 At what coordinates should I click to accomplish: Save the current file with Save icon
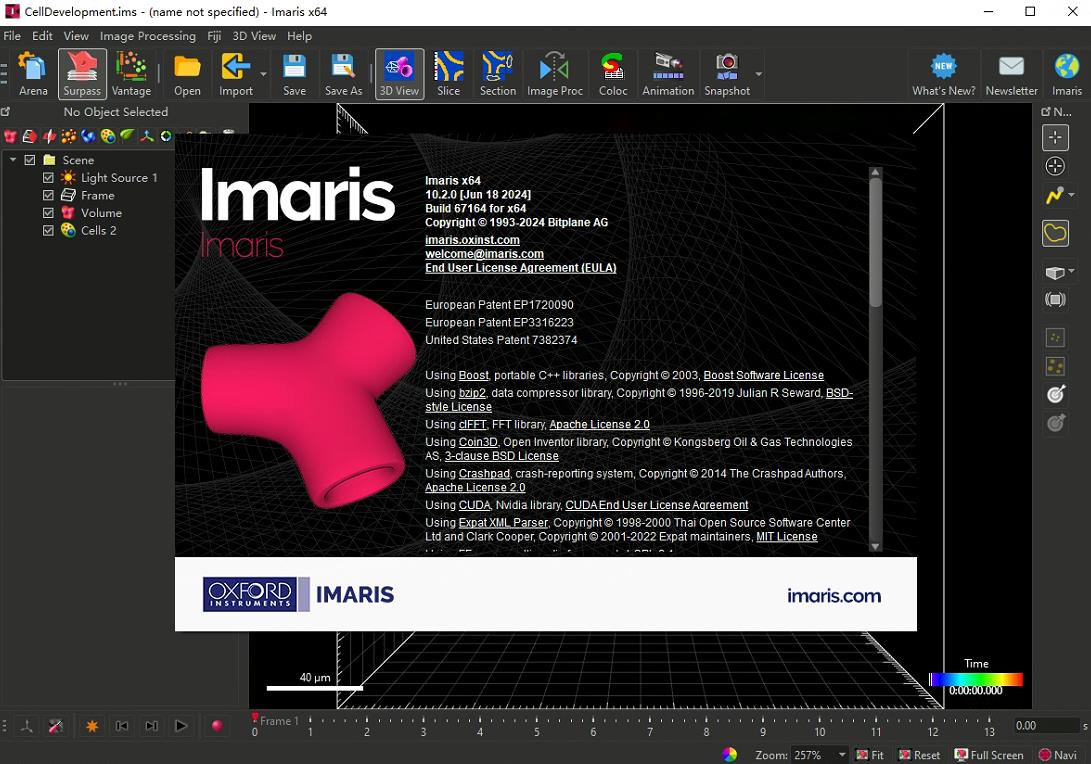point(294,74)
